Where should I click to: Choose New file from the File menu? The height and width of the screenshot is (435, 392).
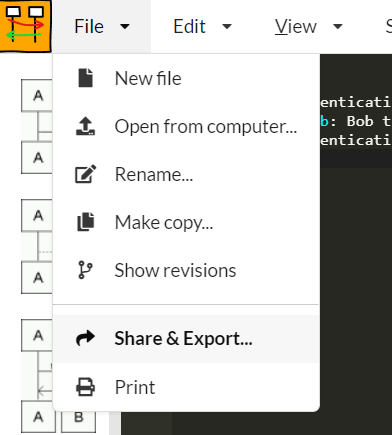[x=186, y=78]
